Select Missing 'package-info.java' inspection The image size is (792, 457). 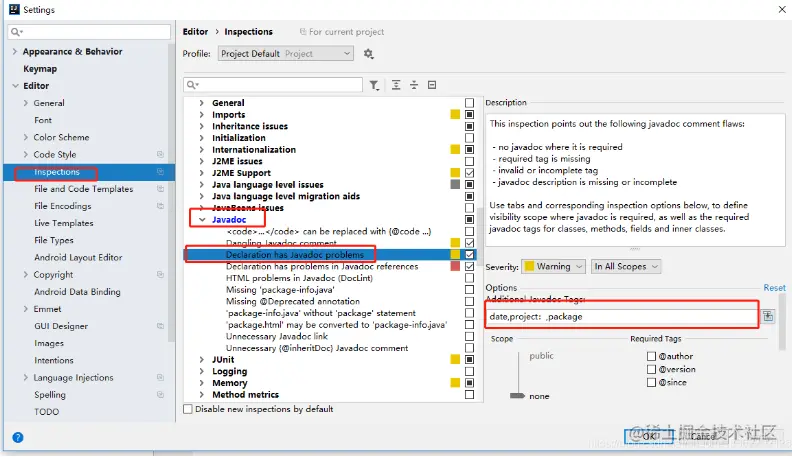(x=280, y=290)
